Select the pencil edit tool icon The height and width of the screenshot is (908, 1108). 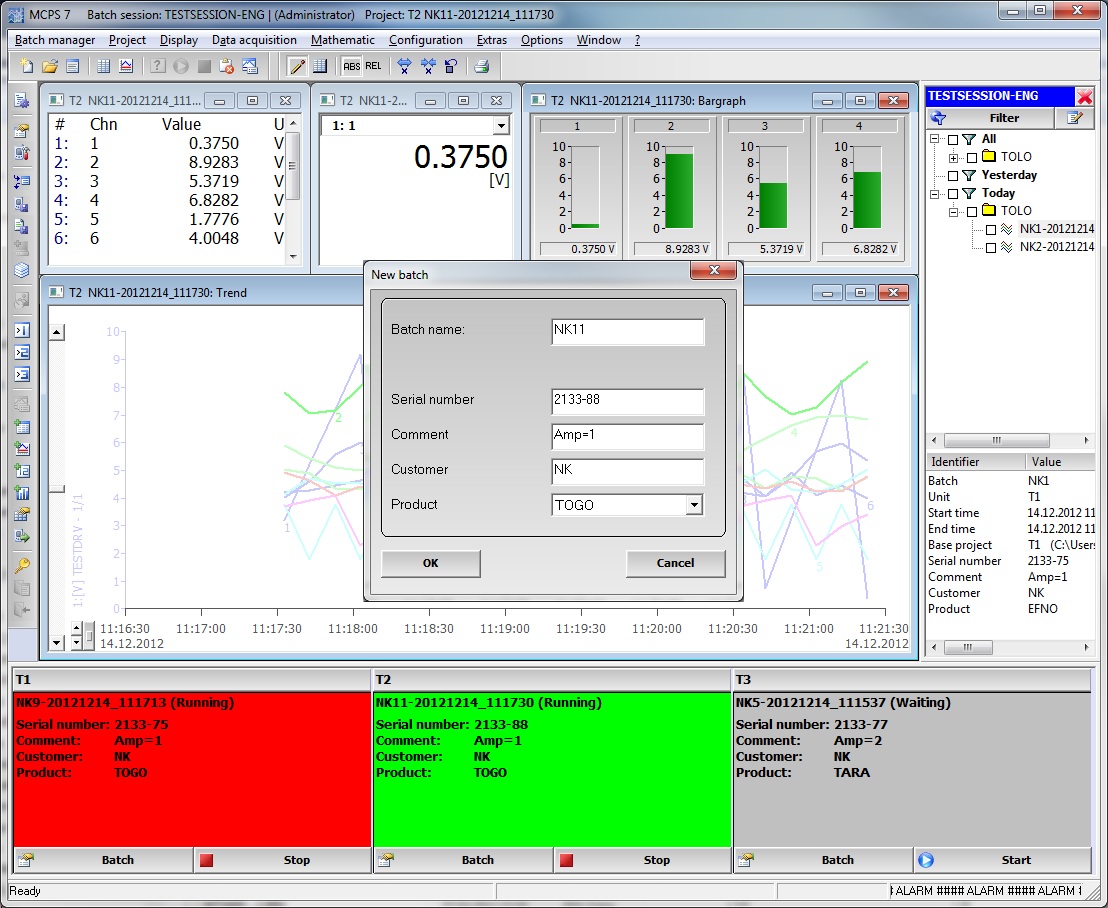[297, 67]
